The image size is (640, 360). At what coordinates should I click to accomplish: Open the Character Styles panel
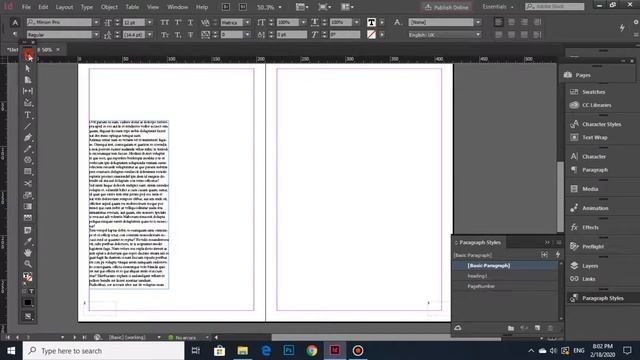[596, 124]
